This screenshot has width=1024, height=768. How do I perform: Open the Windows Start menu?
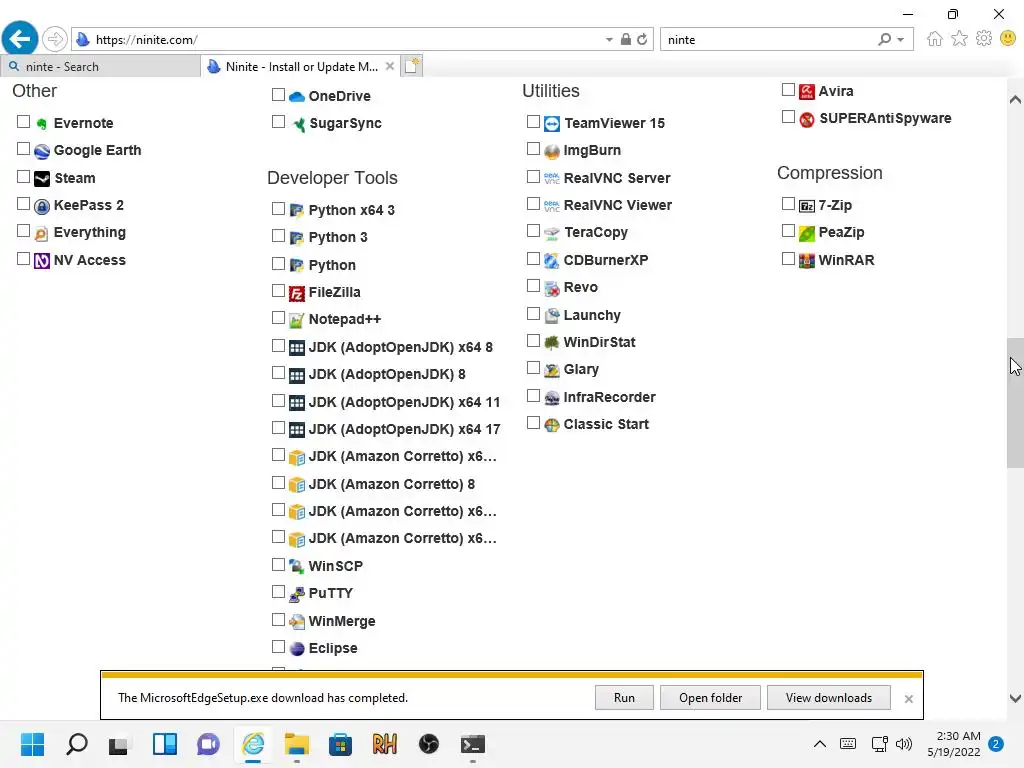(32, 744)
